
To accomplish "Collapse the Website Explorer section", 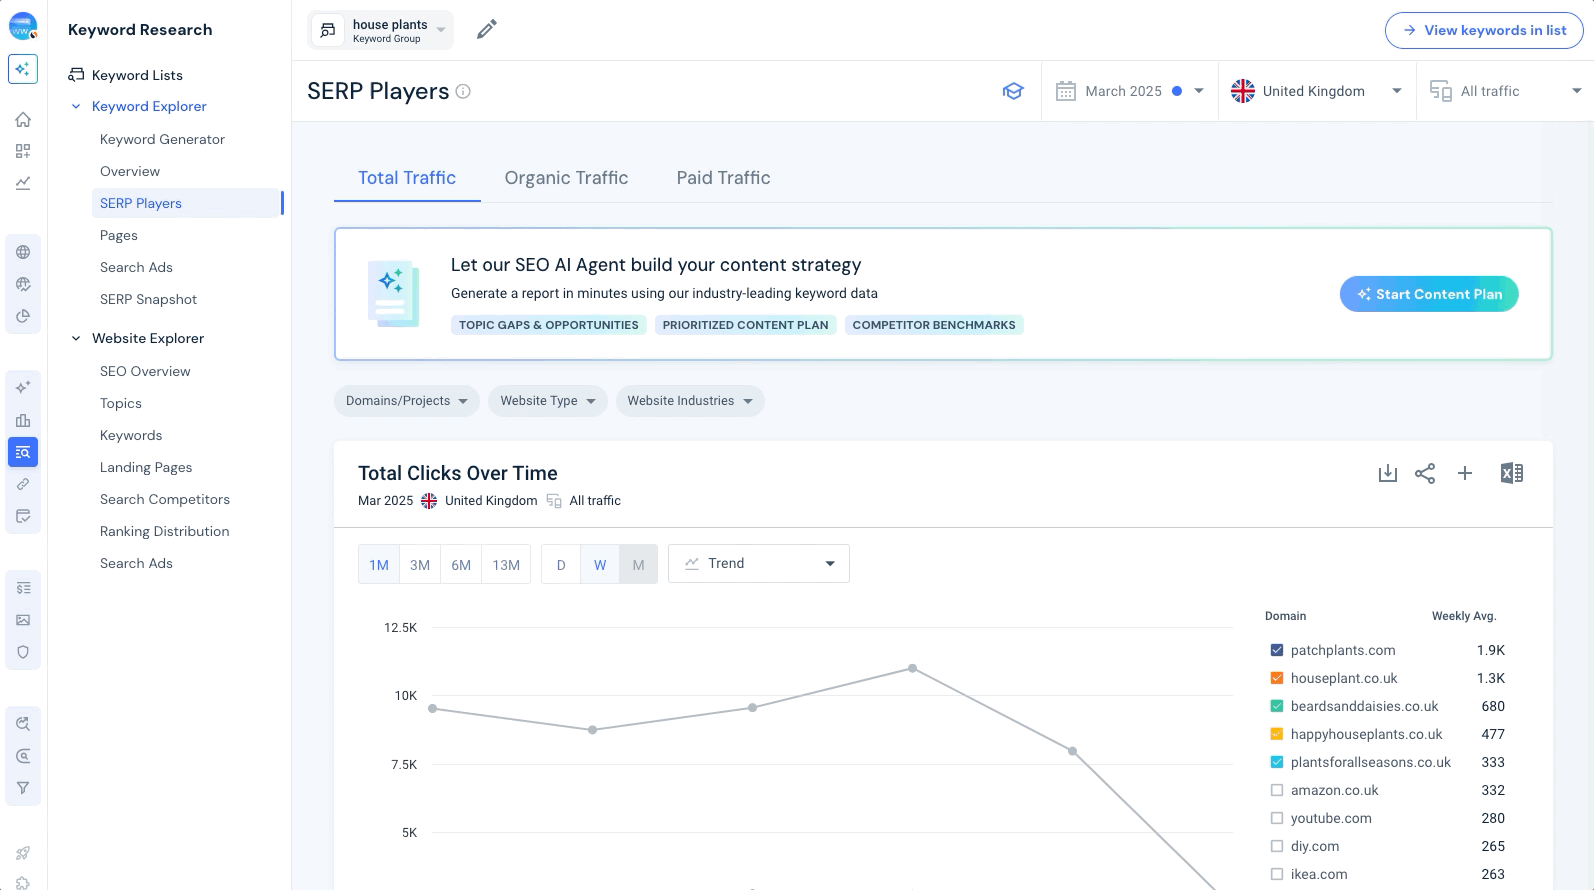I will [x=76, y=338].
